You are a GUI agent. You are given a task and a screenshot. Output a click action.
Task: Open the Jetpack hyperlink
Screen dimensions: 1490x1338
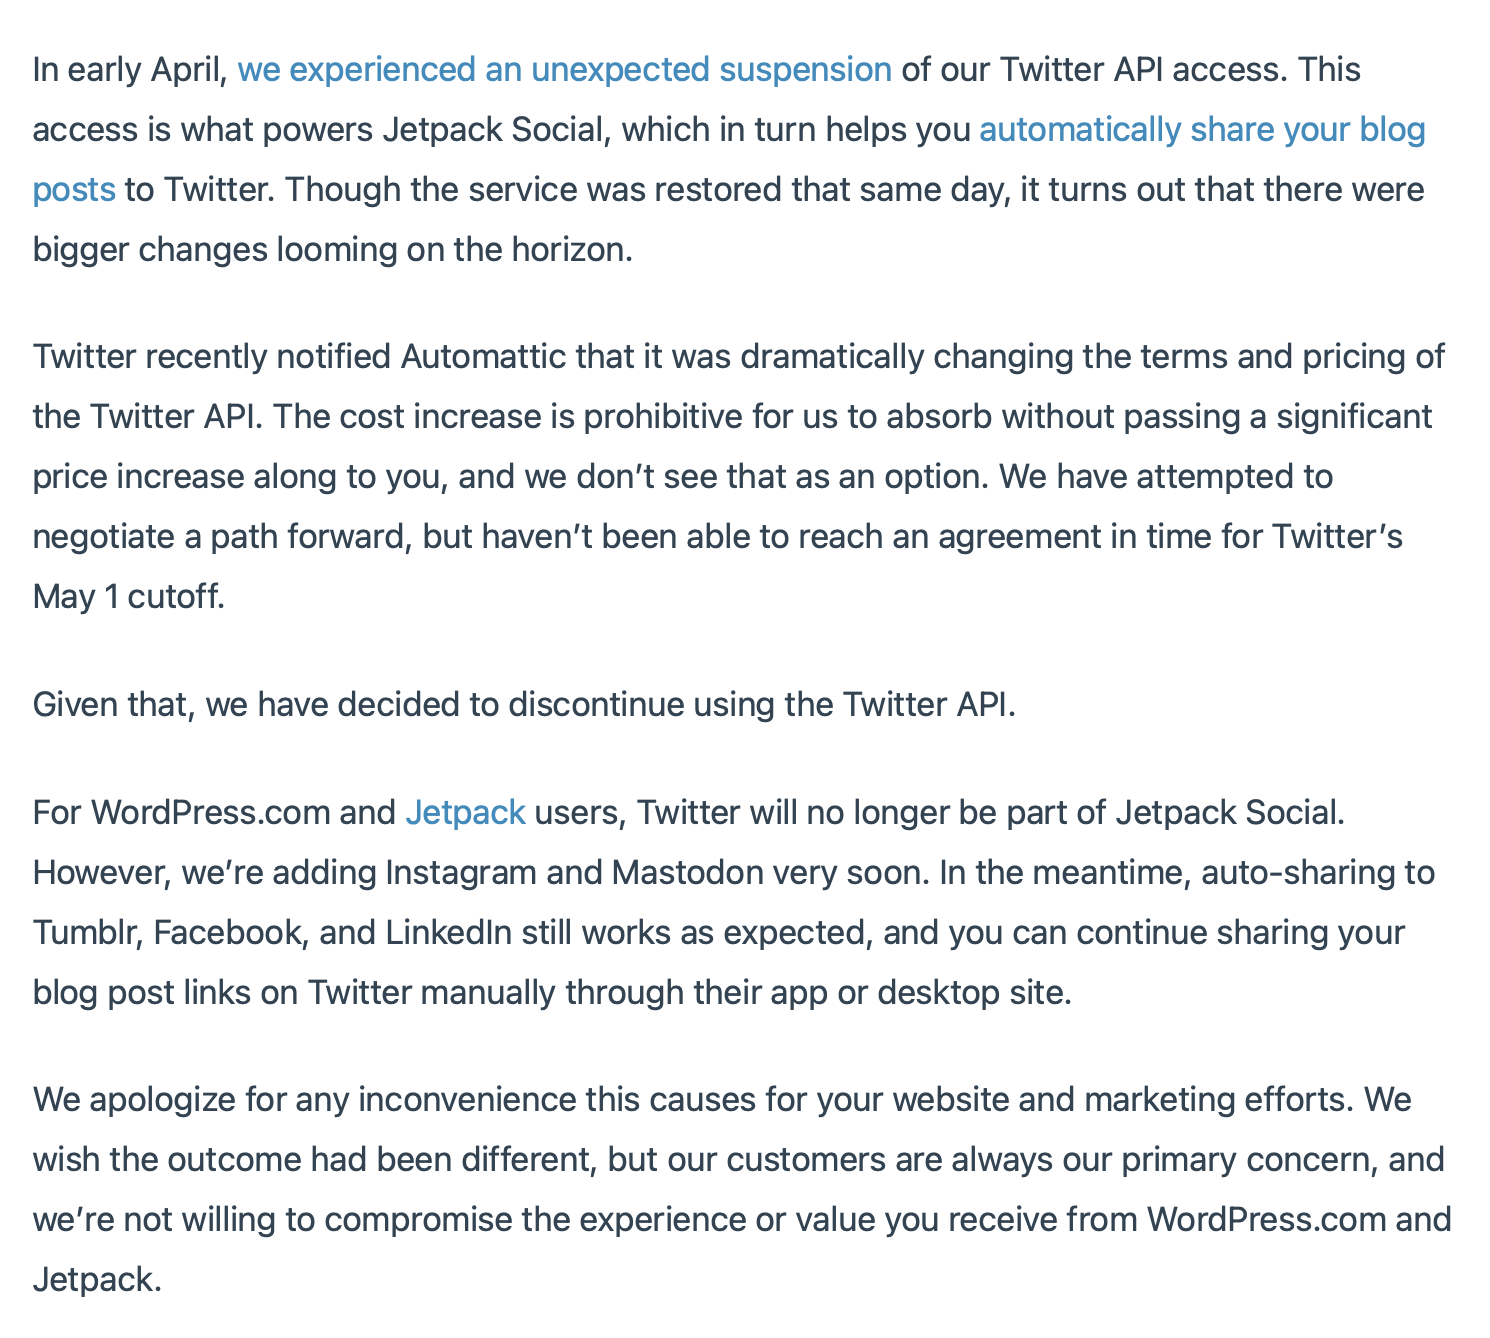pyautogui.click(x=465, y=812)
